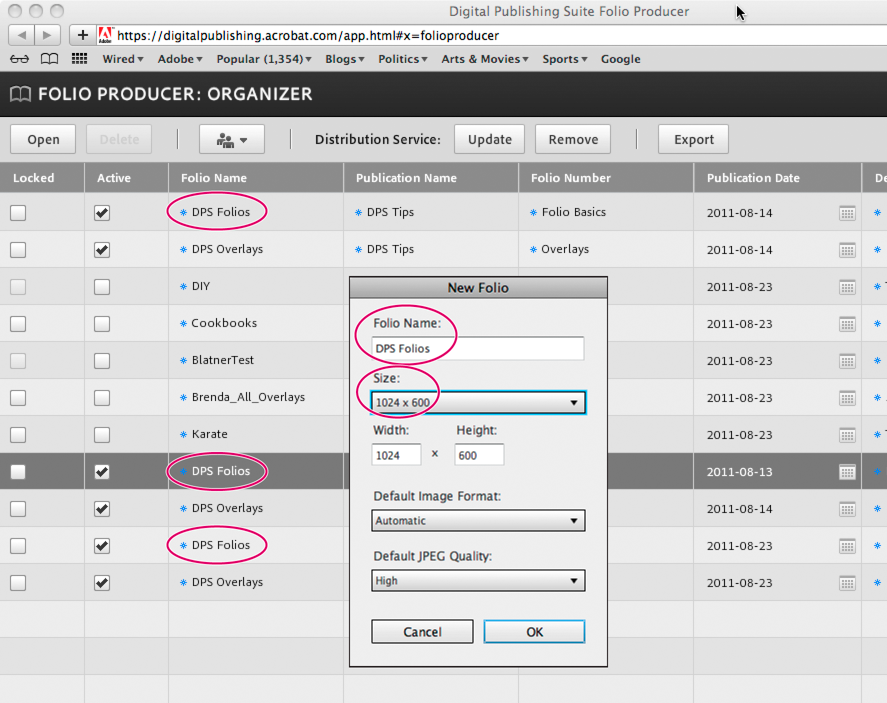Open the Top Sites grid icon
Viewport: 887px width, 703px height.
(x=79, y=59)
